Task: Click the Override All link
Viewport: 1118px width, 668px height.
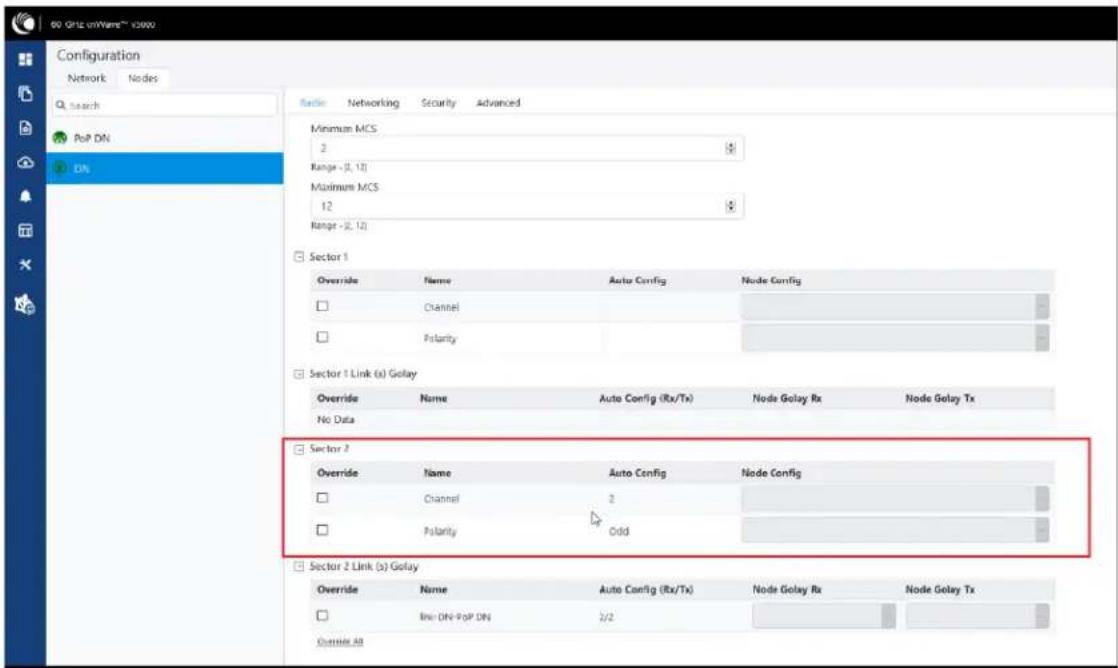Action: pos(339,642)
